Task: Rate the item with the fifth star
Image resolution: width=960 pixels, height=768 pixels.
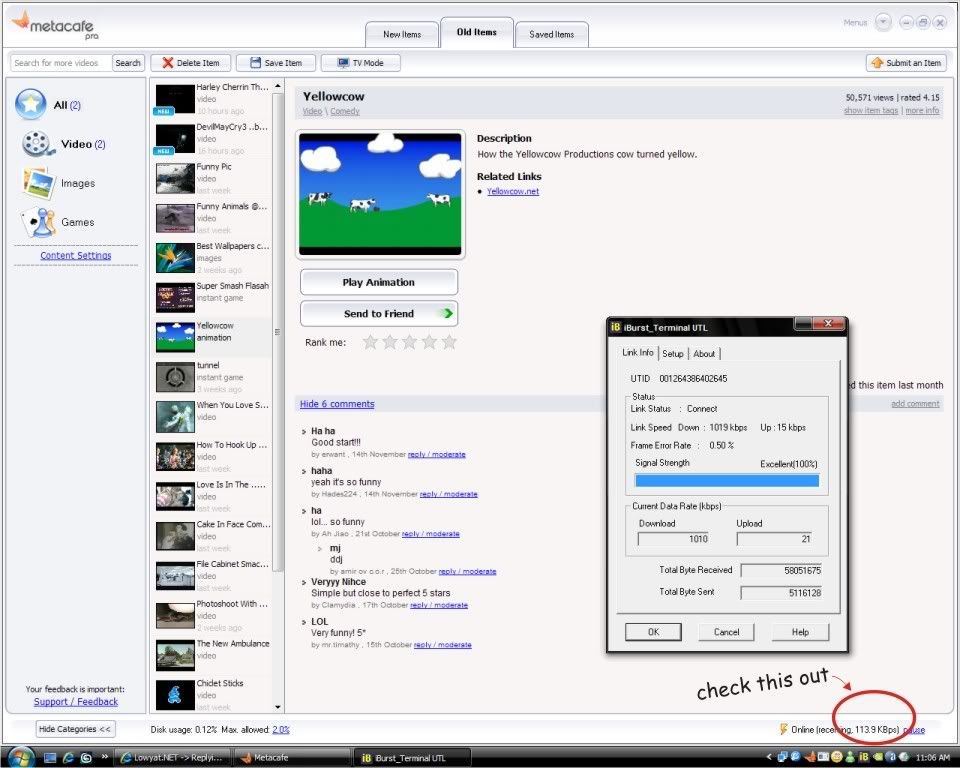Action: 449,342
